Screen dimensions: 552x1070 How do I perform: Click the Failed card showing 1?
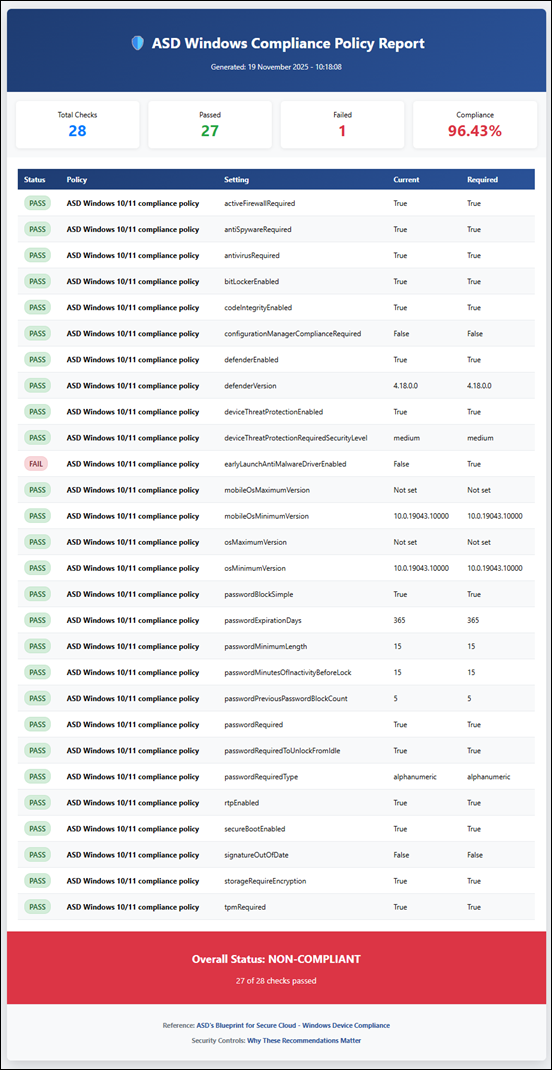(342, 124)
